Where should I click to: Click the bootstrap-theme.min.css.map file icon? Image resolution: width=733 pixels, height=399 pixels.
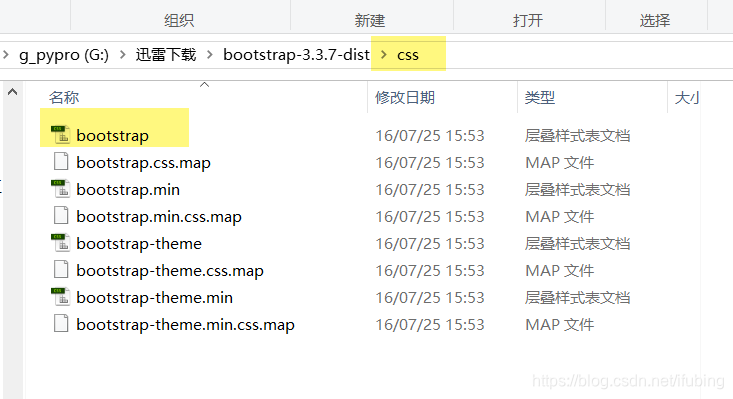[x=61, y=323]
